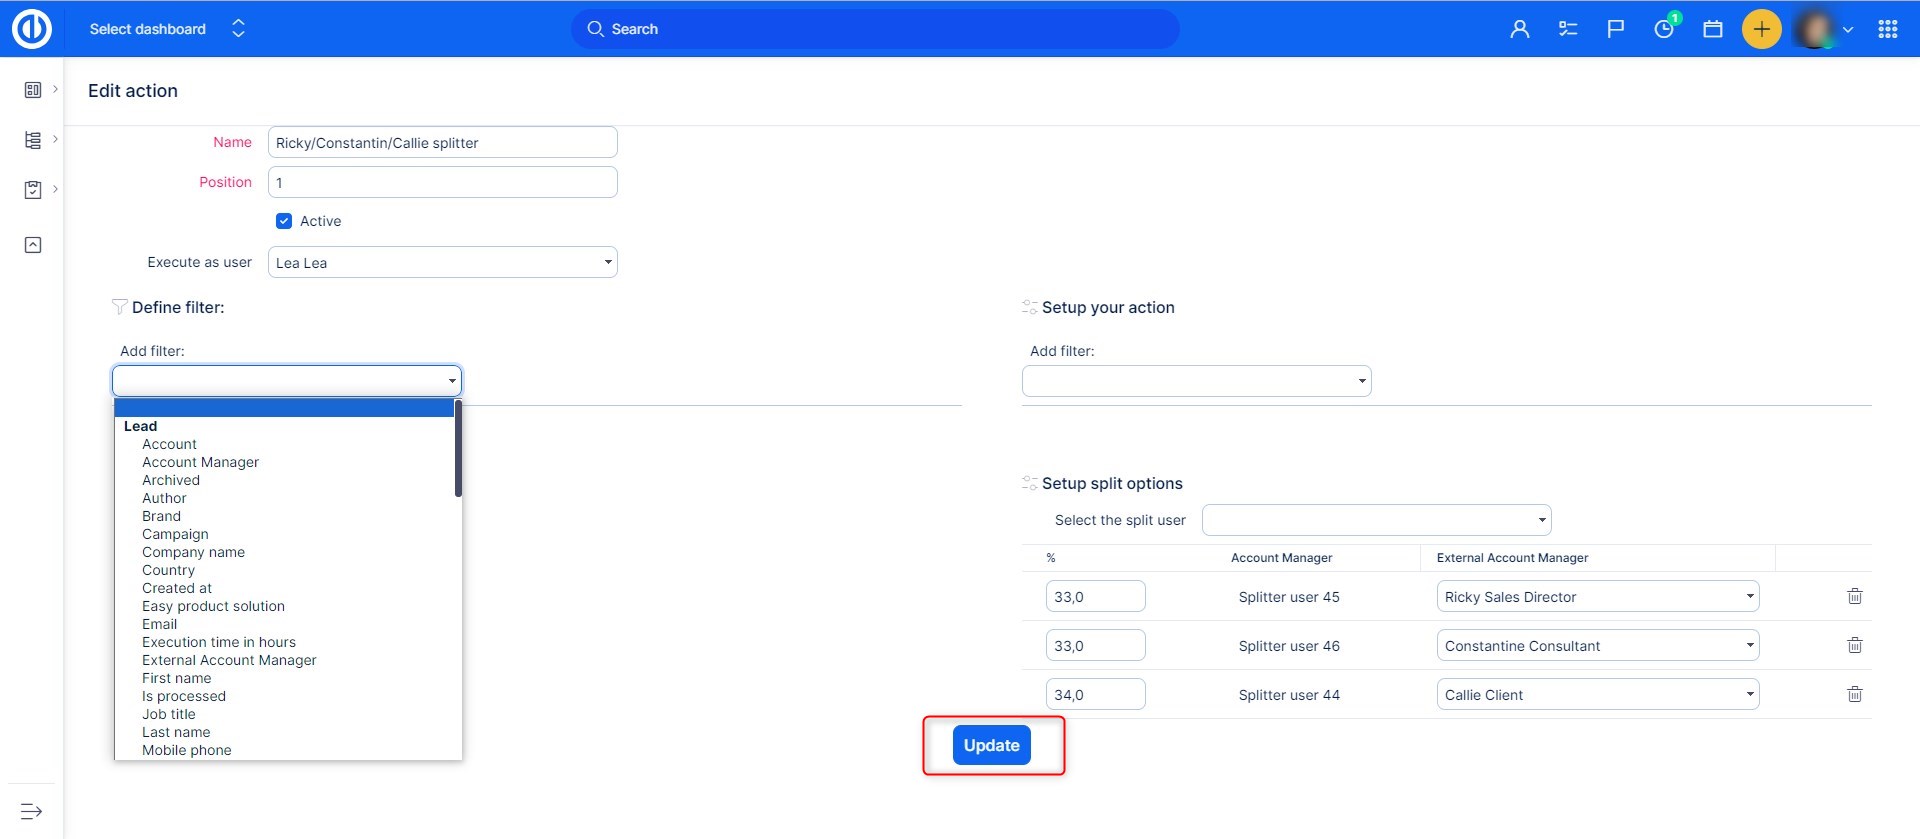The width and height of the screenshot is (1920, 839).
Task: Open the apps grid menu icon
Action: point(1887,29)
